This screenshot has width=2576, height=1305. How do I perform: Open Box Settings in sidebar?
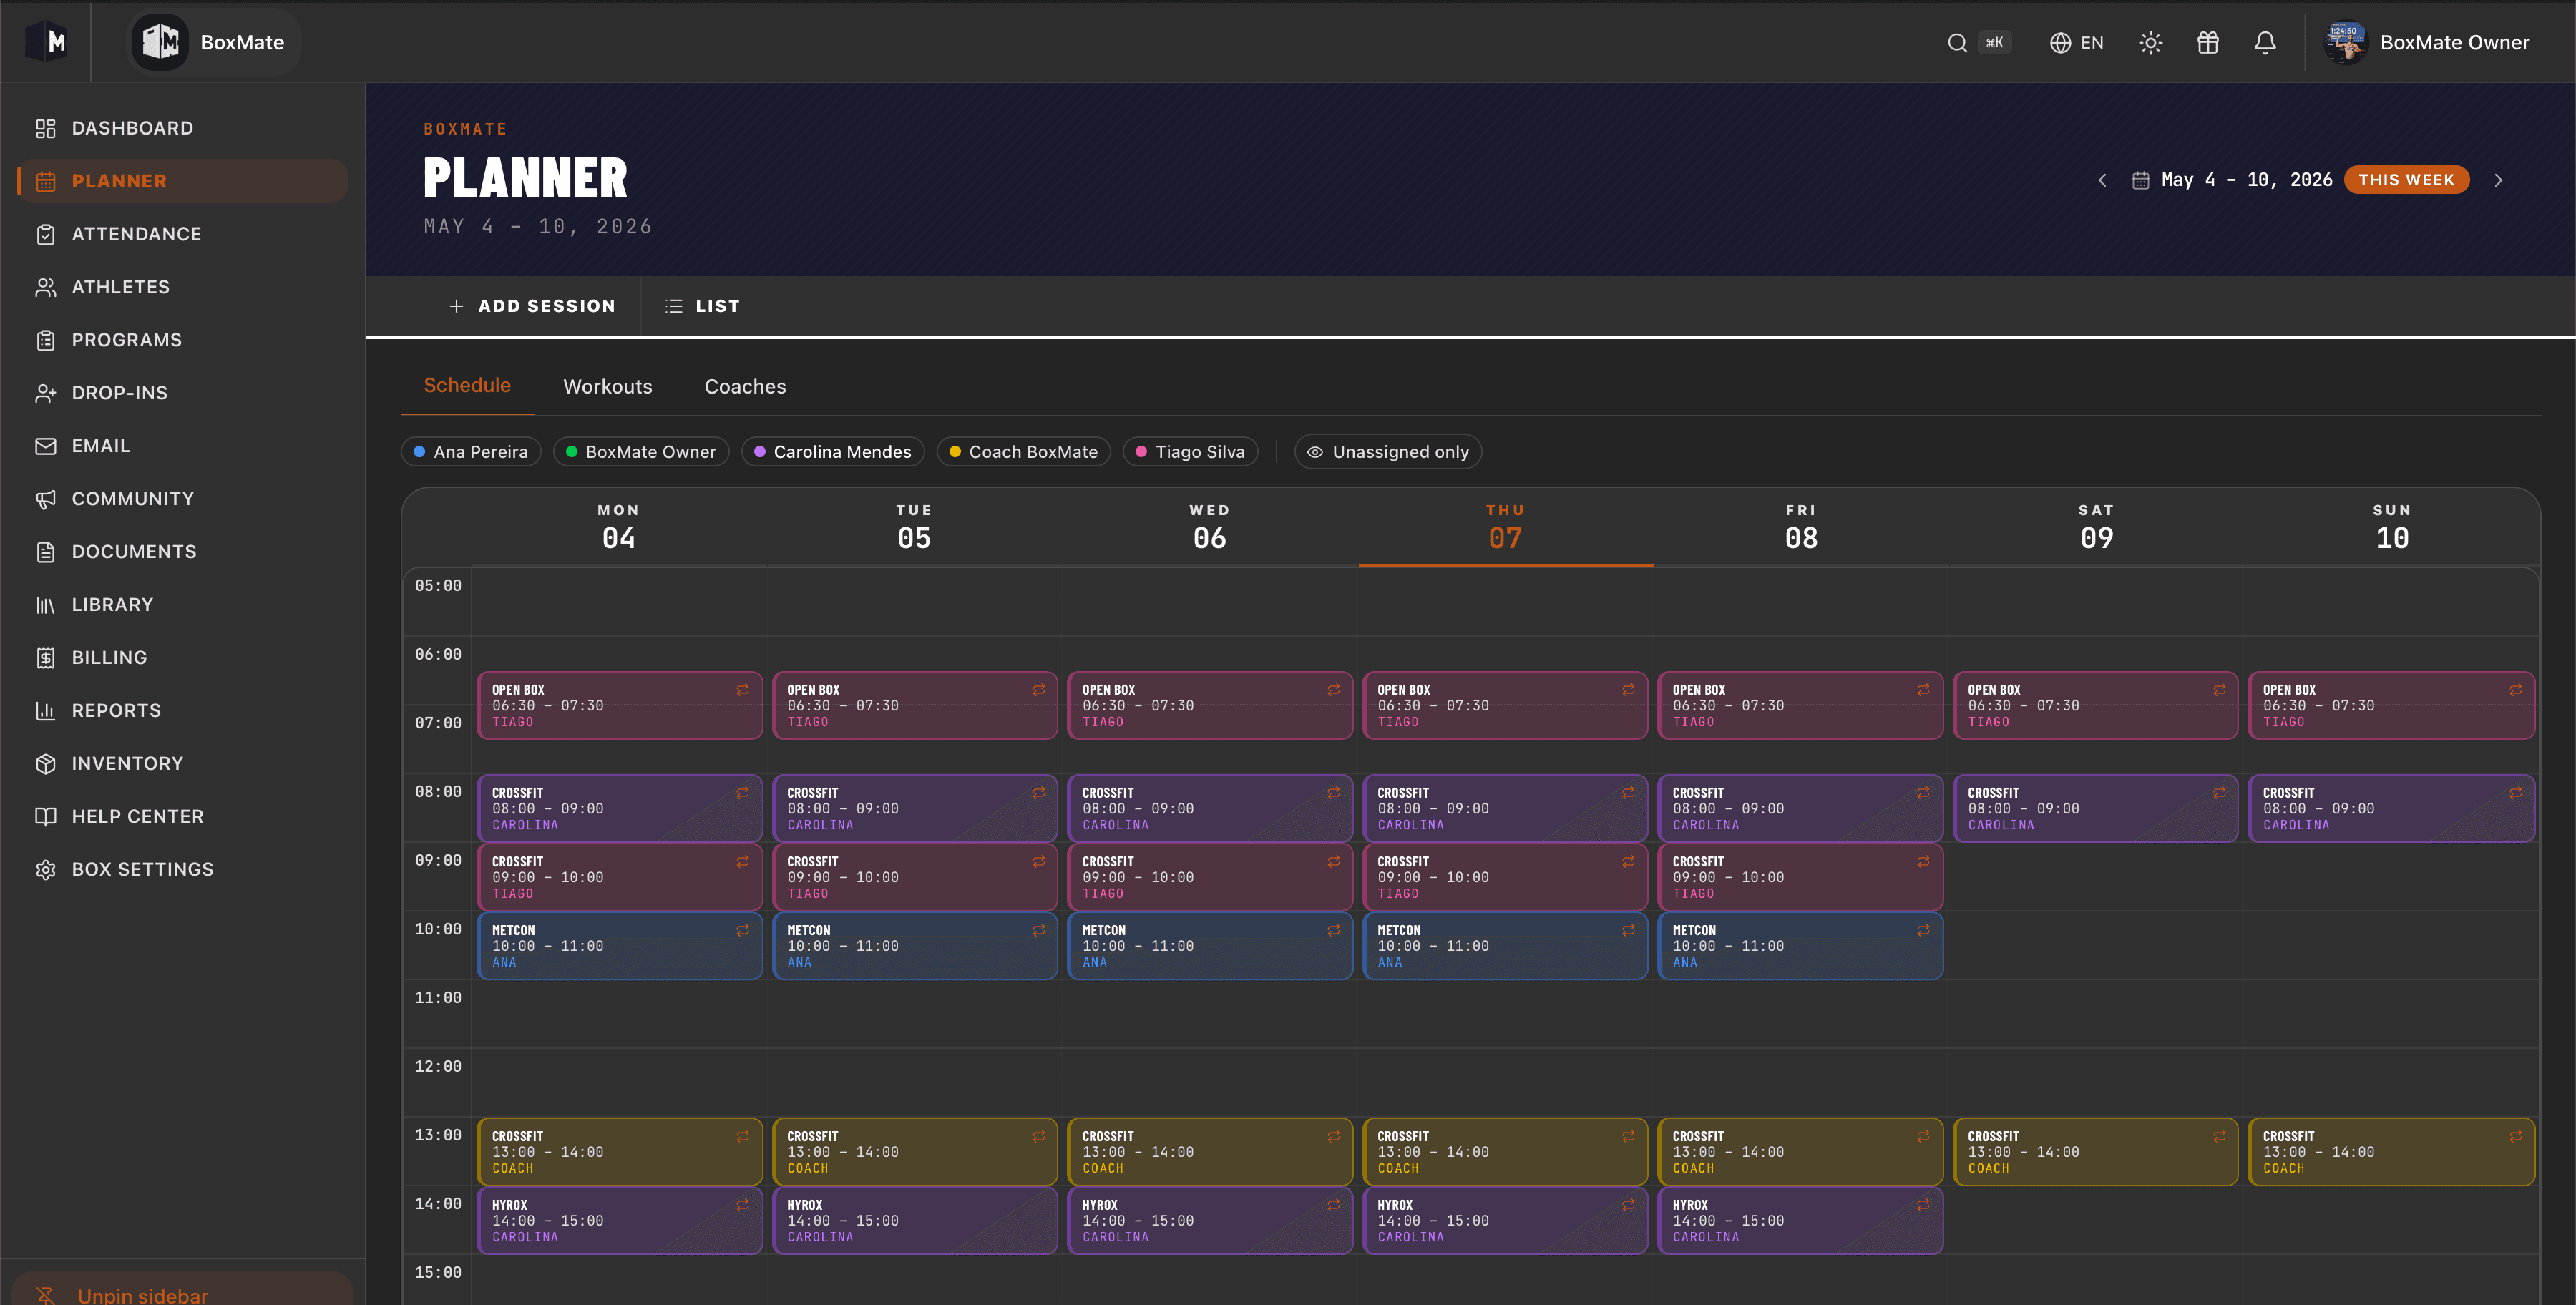[x=182, y=870]
